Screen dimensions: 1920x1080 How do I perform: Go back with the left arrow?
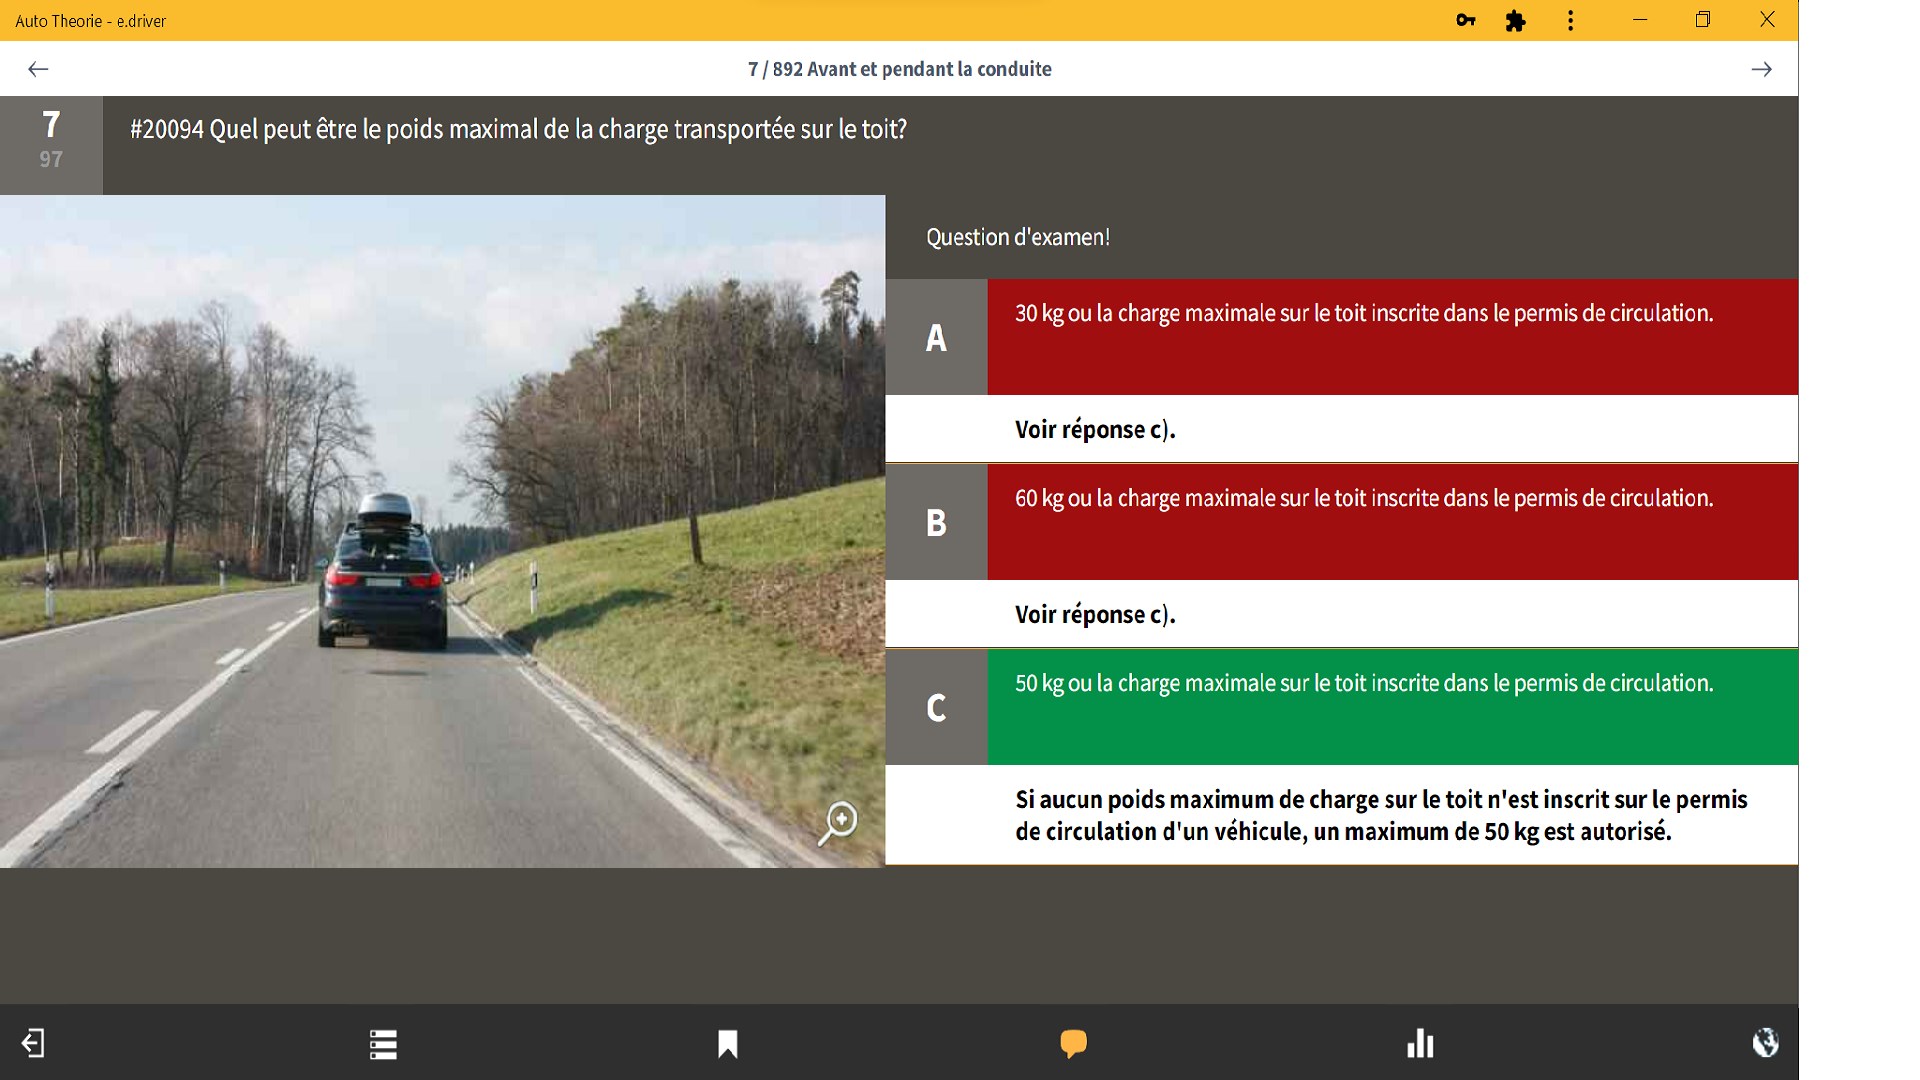click(38, 69)
